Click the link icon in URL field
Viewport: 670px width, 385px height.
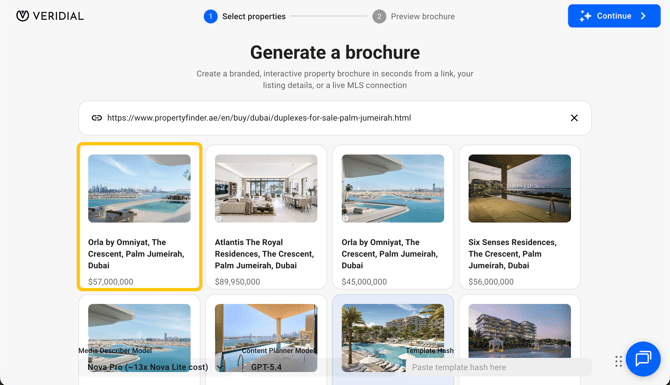(x=97, y=118)
